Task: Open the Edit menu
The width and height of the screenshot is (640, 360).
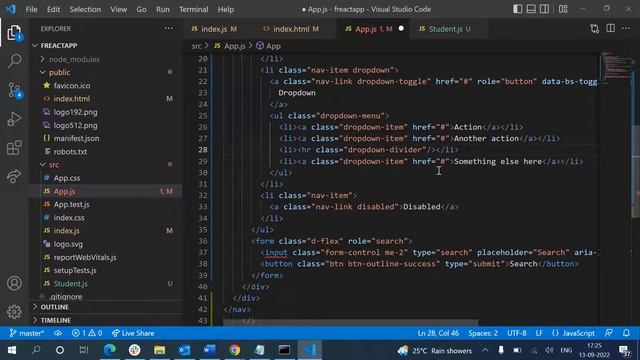Action: click(53, 9)
